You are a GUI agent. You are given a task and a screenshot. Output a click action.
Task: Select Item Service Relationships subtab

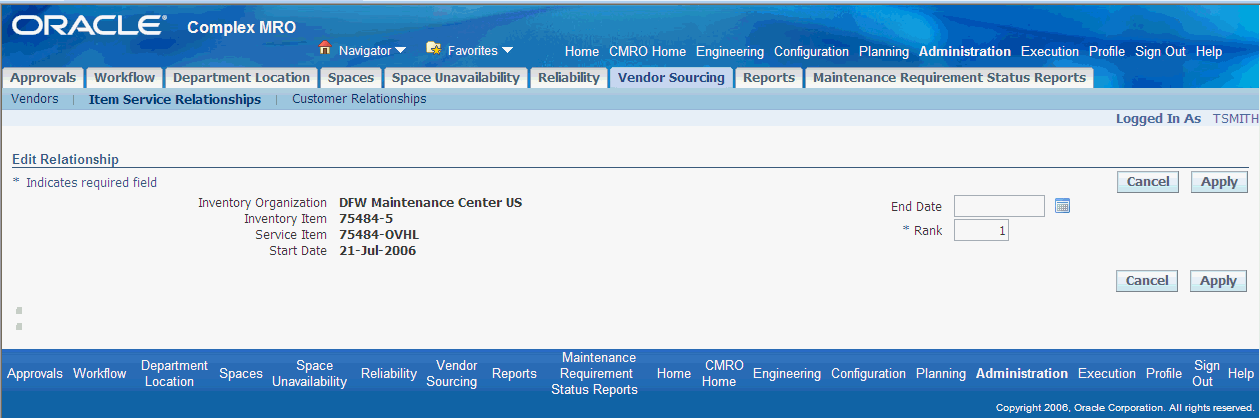point(175,99)
